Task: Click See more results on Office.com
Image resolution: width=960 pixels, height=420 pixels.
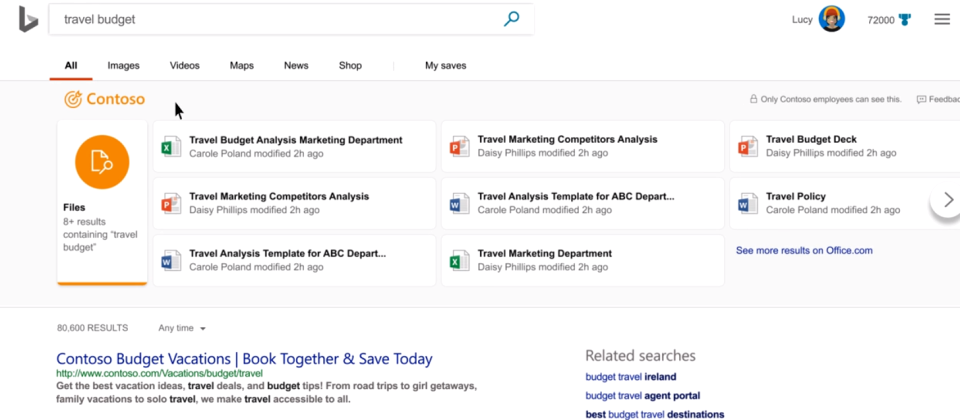Action: (804, 250)
